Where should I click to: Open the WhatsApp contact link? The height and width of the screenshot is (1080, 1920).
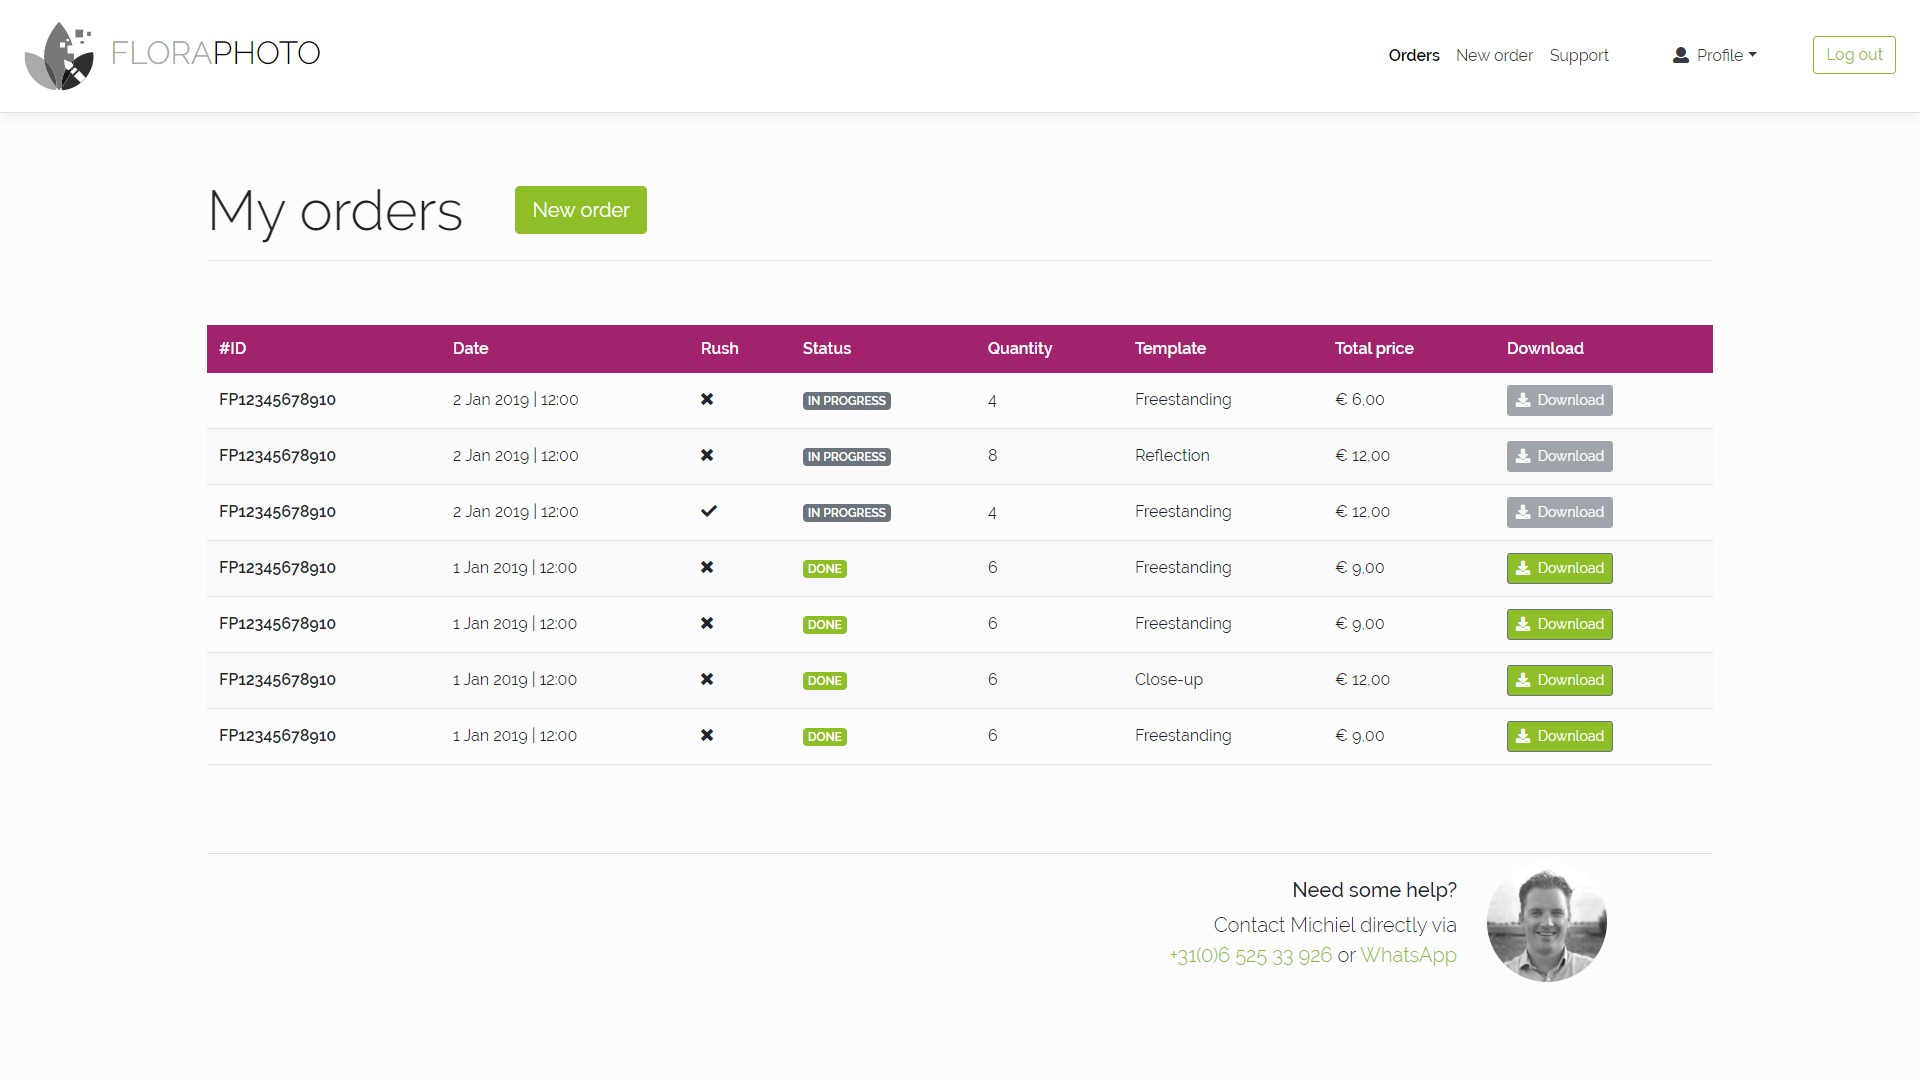pyautogui.click(x=1408, y=955)
